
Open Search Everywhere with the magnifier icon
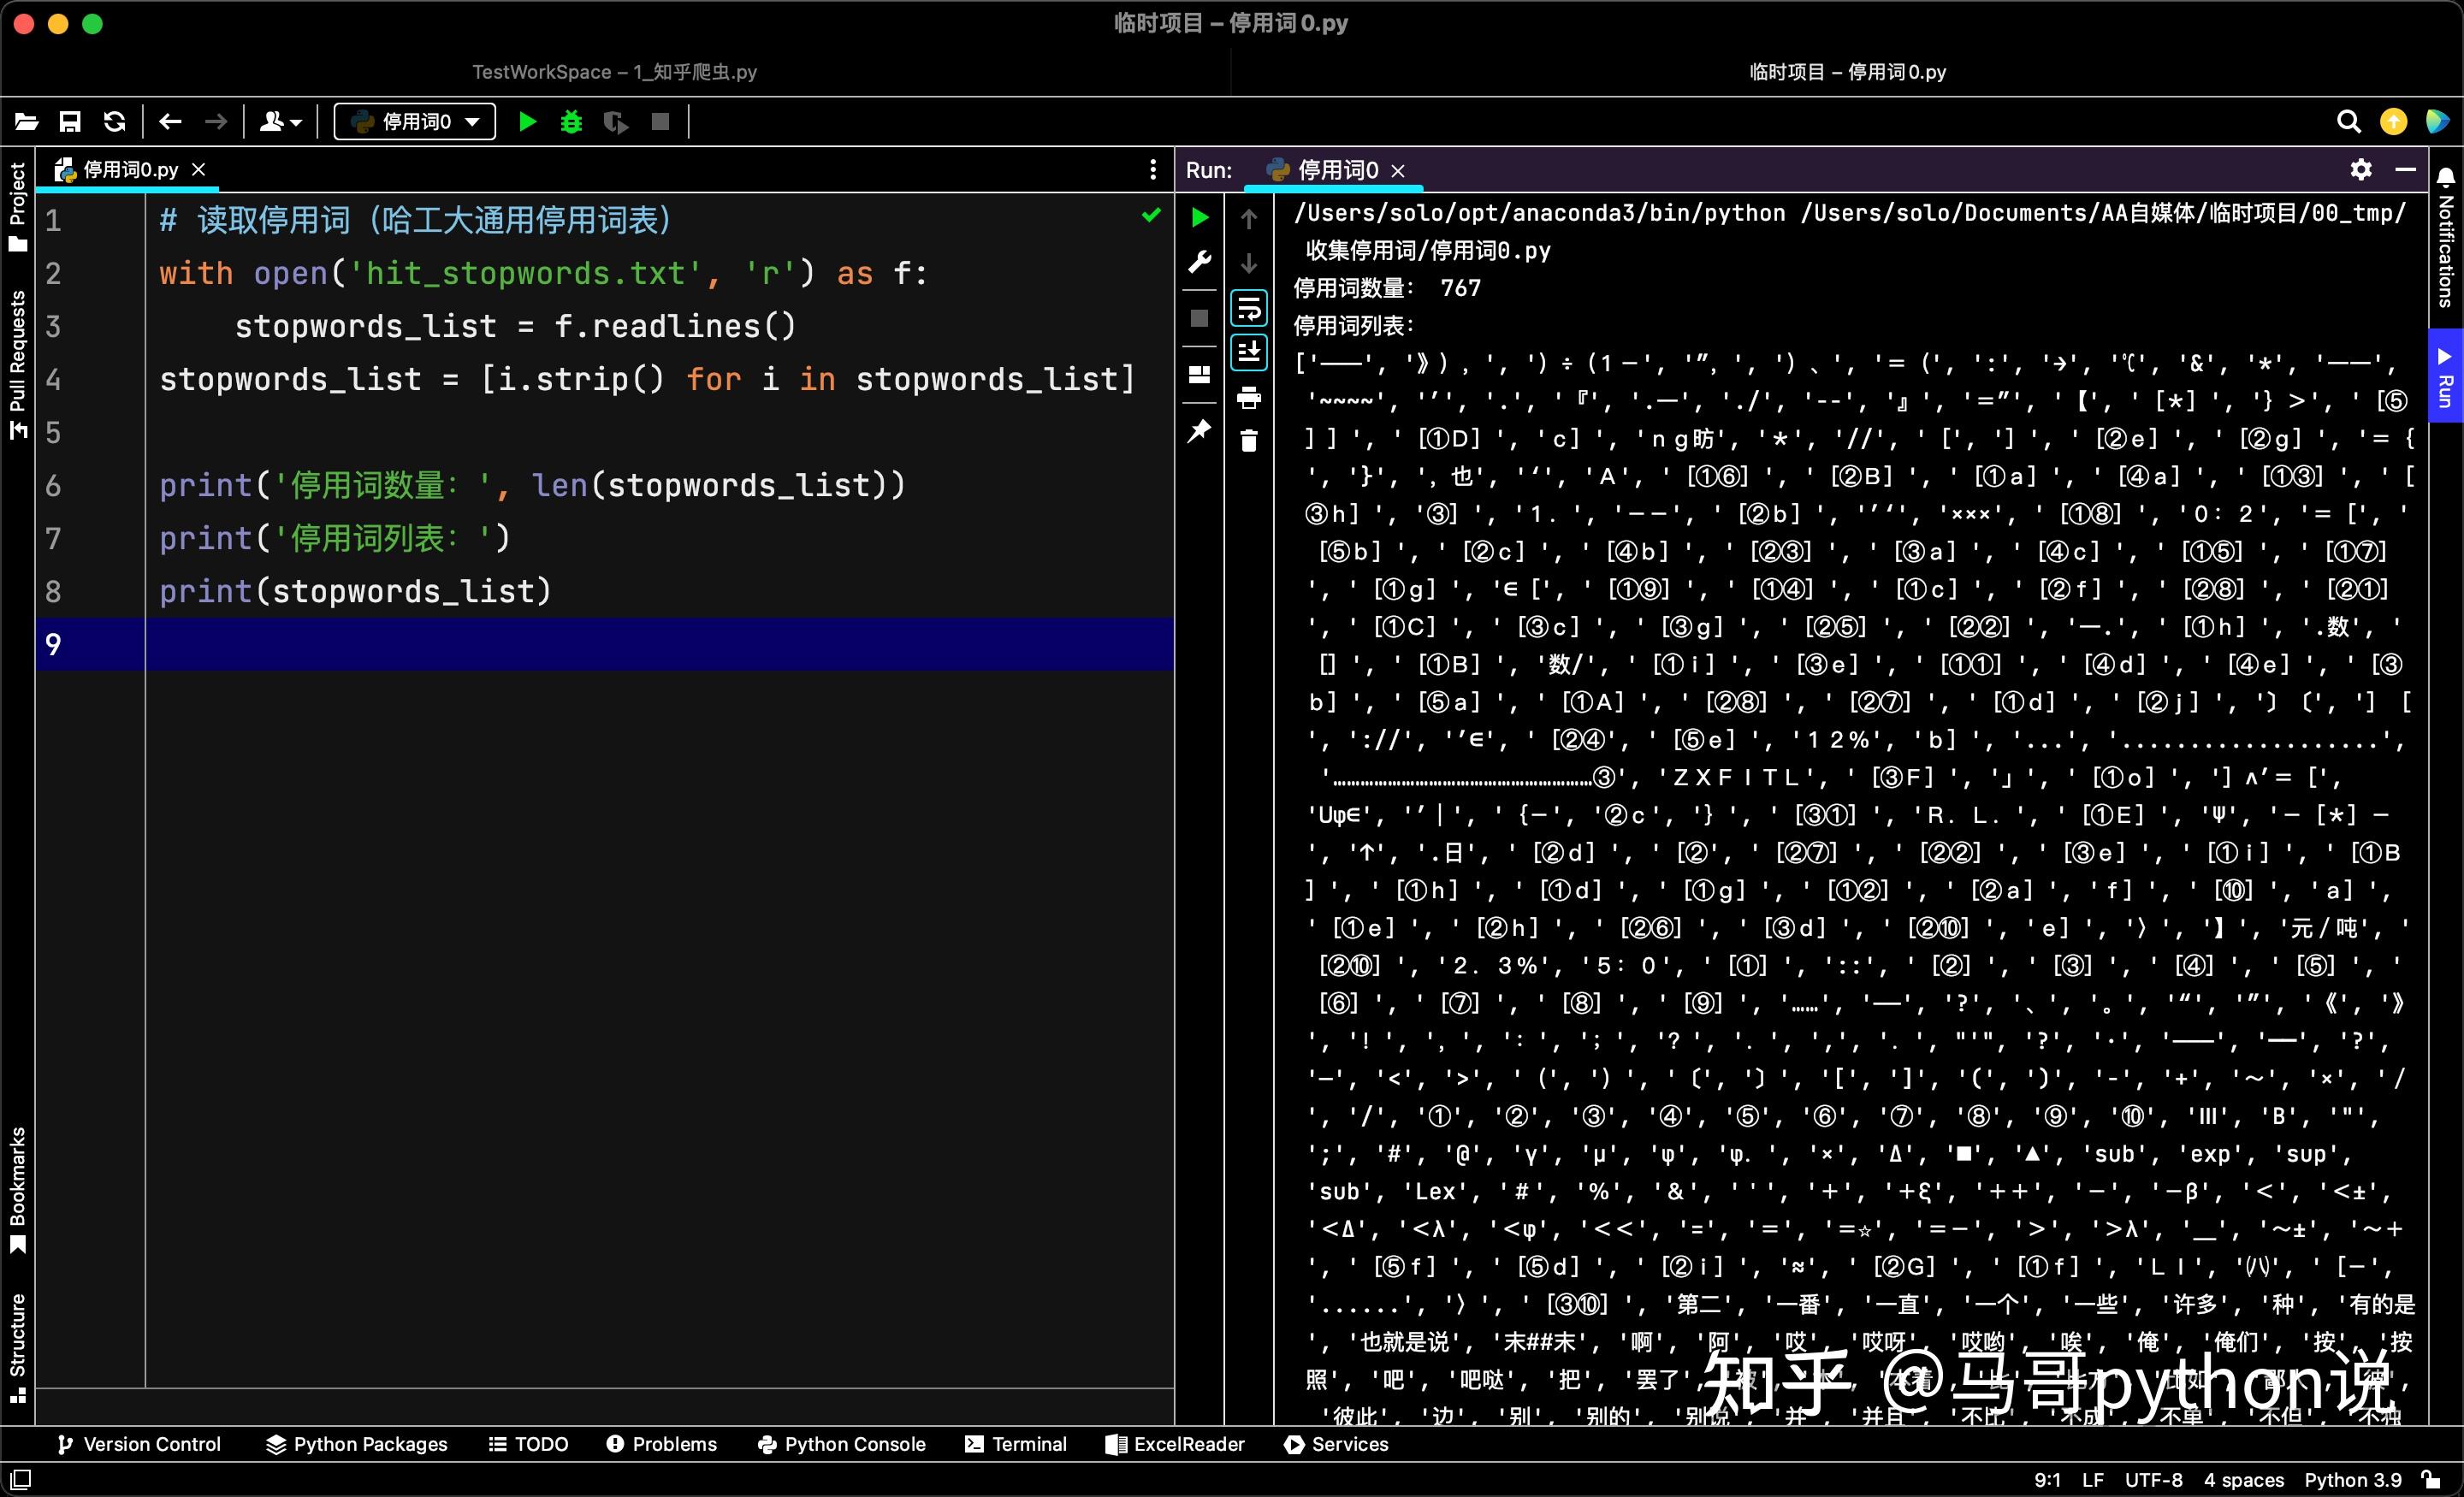coord(2348,121)
